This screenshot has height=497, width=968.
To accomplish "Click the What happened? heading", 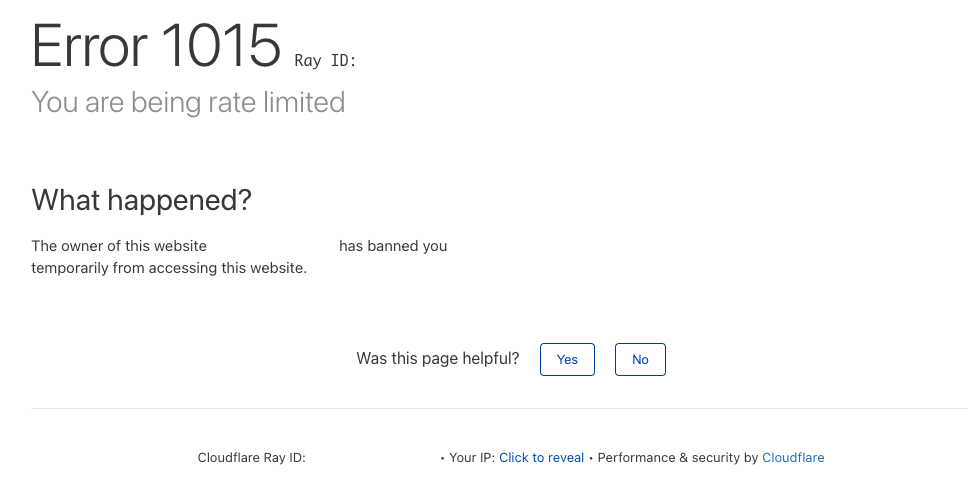I will point(141,200).
